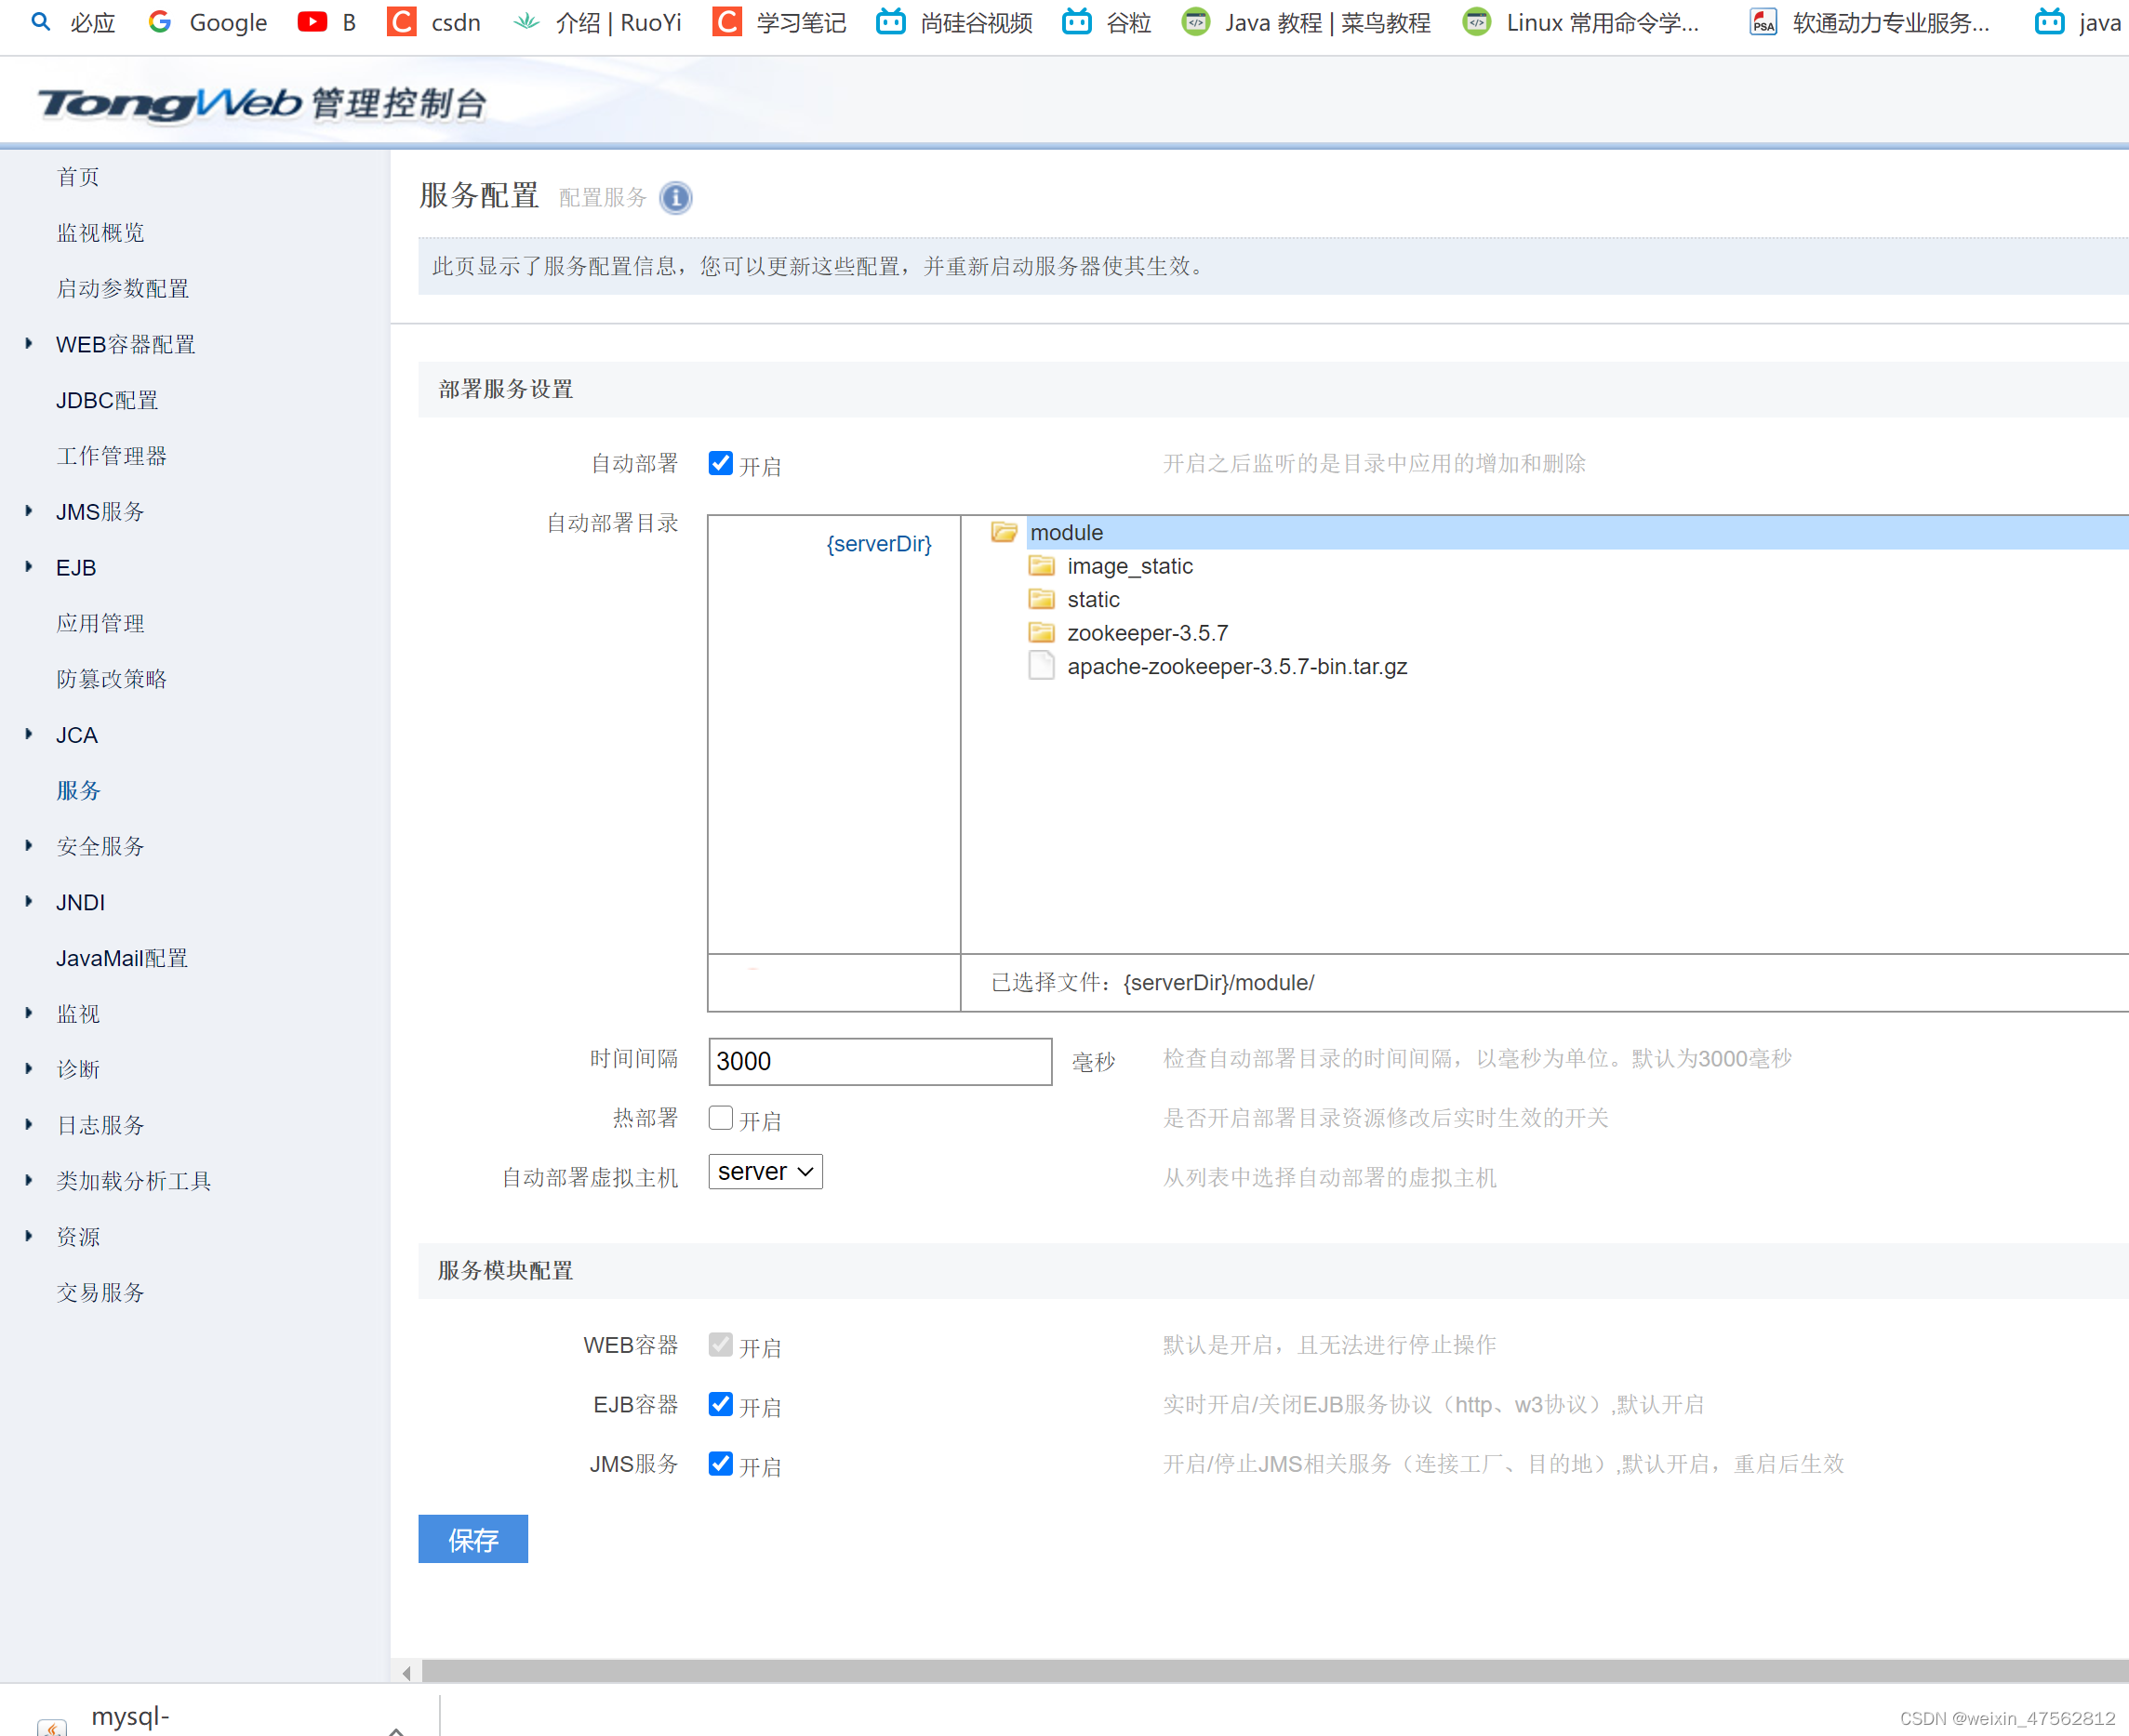Click the horizontal scrollbar at page bottom

(x=1270, y=1671)
